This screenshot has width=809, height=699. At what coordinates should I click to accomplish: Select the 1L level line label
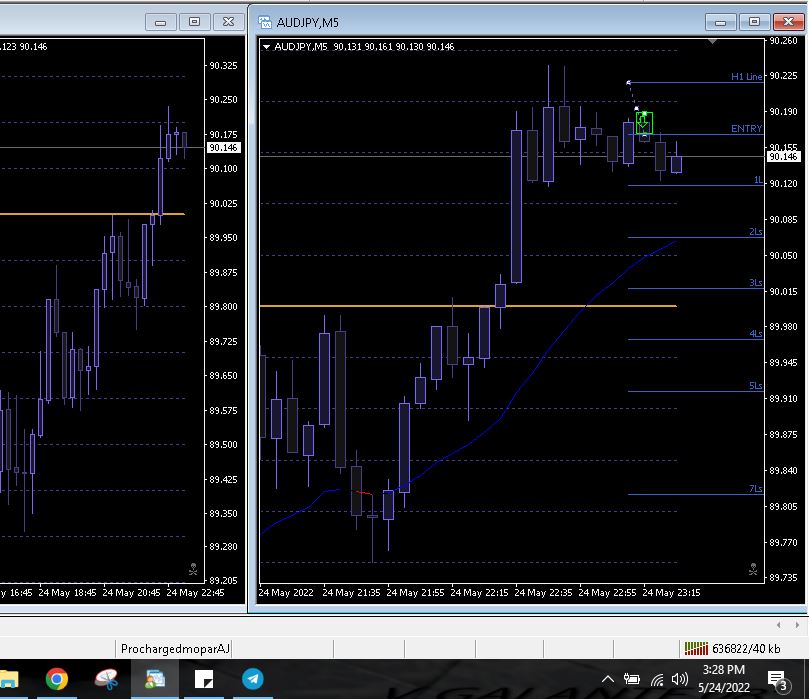pos(758,180)
